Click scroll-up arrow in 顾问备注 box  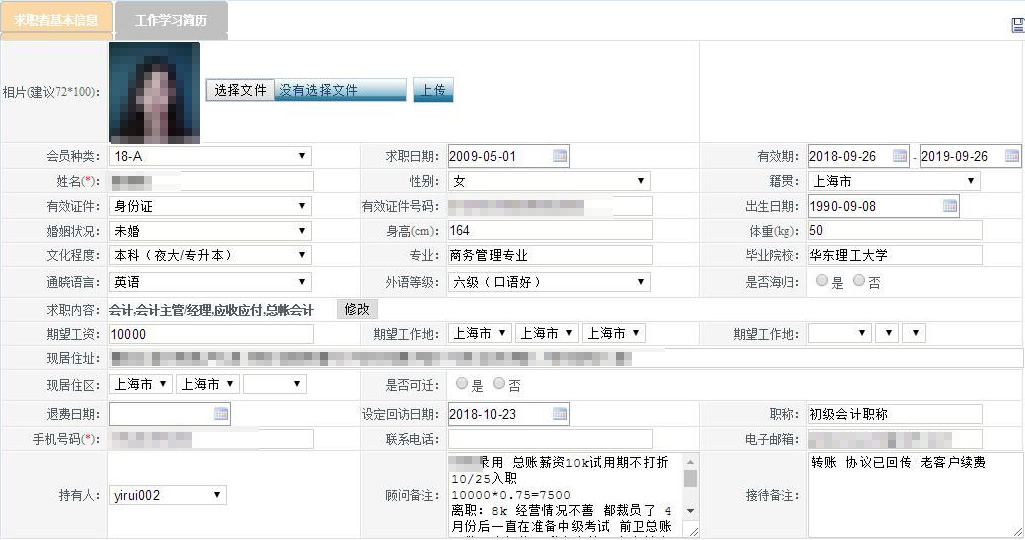coord(690,462)
